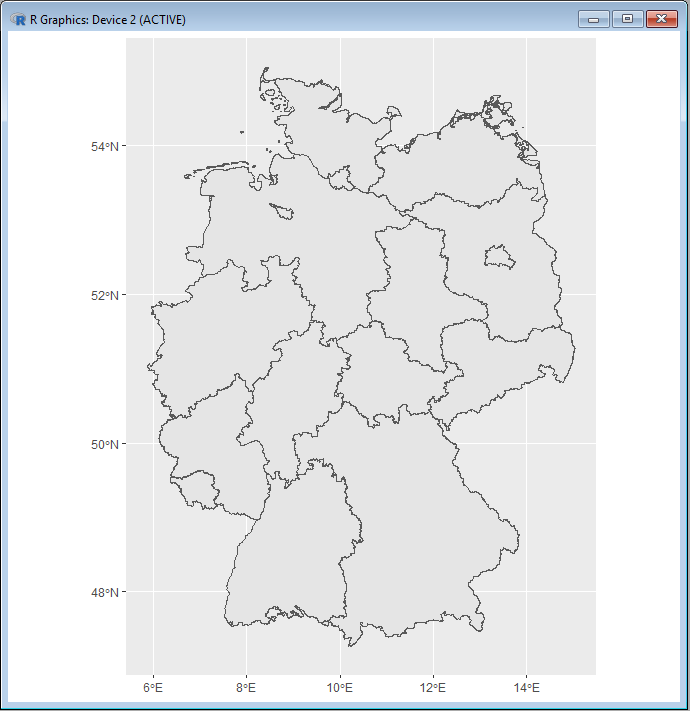Click the Baden-Württemberg region in the southwest
Screen dimensions: 690x711
pyautogui.click(x=290, y=560)
